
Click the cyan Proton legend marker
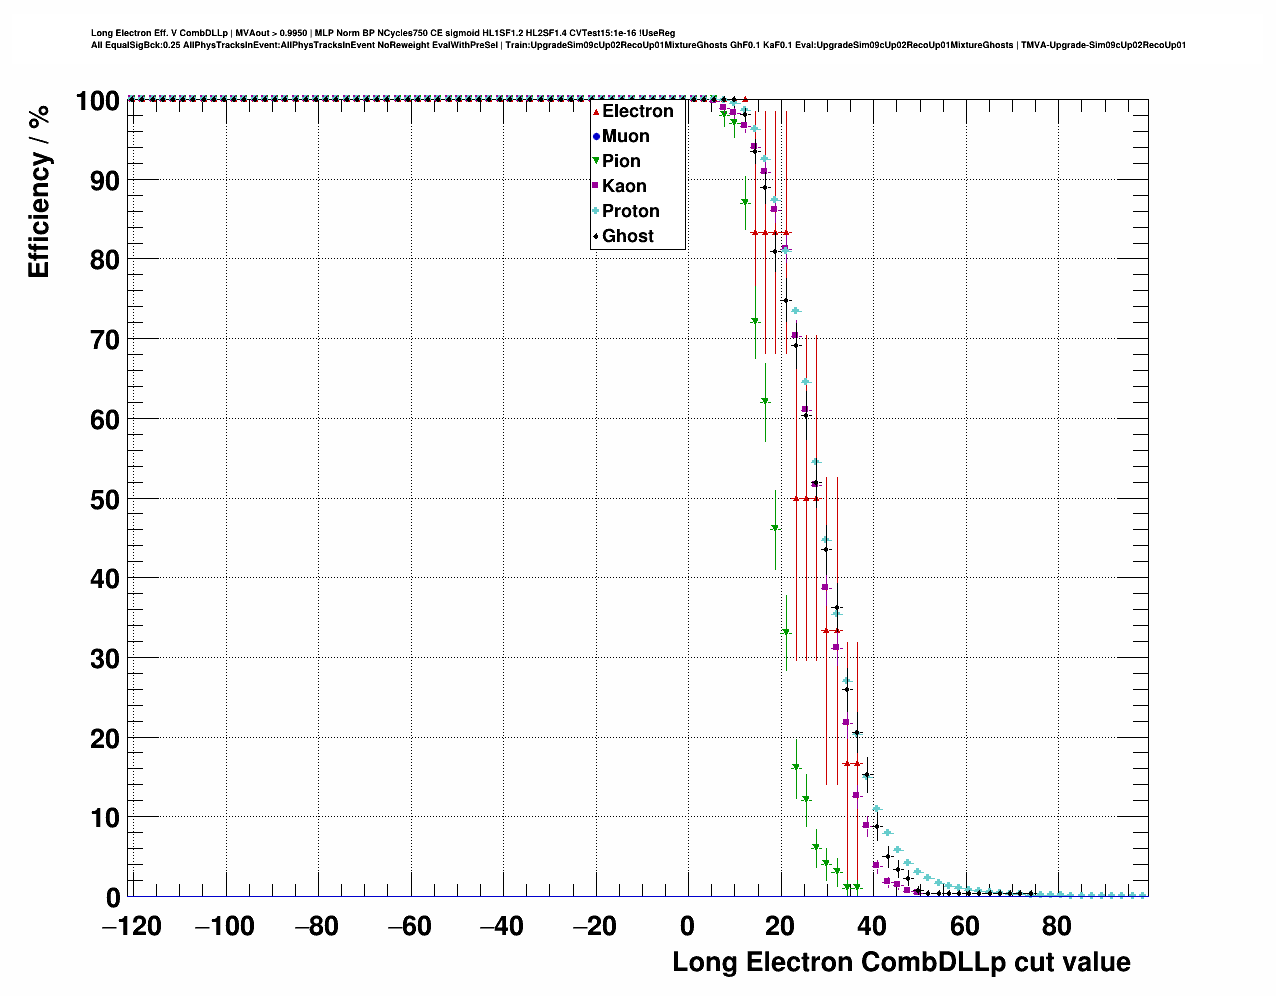(x=596, y=211)
